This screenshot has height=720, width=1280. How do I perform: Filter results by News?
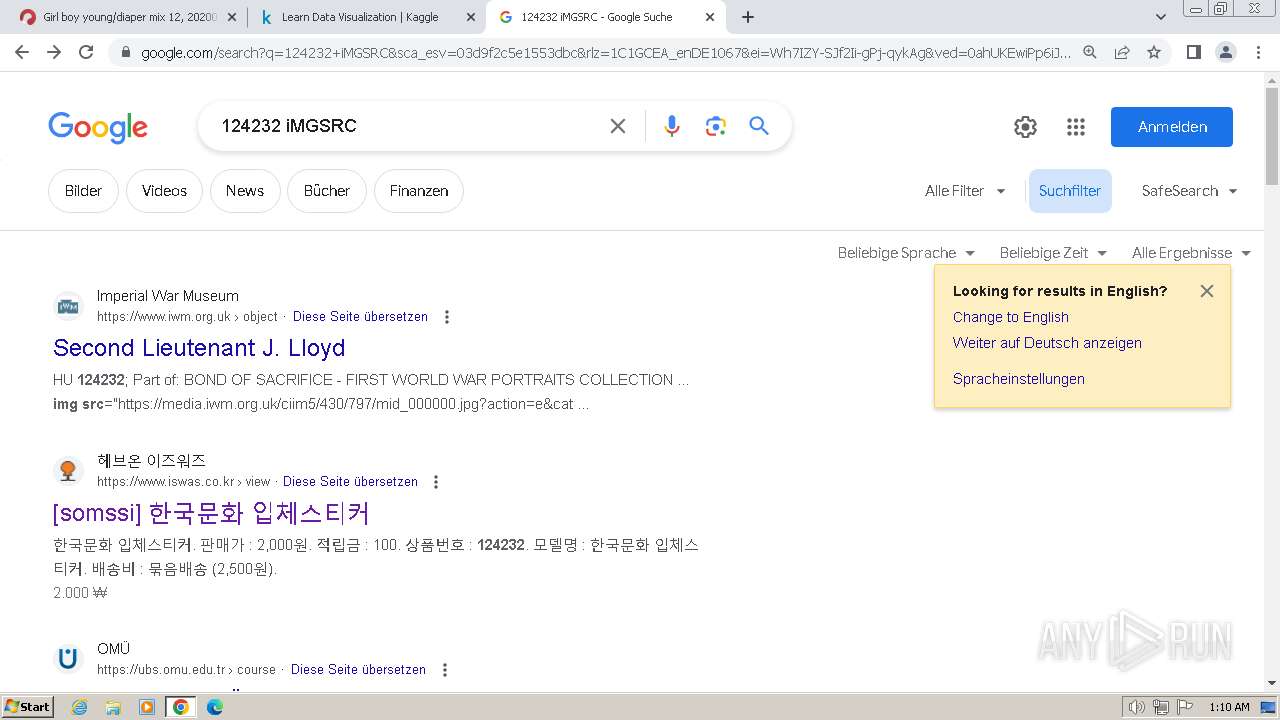click(245, 191)
